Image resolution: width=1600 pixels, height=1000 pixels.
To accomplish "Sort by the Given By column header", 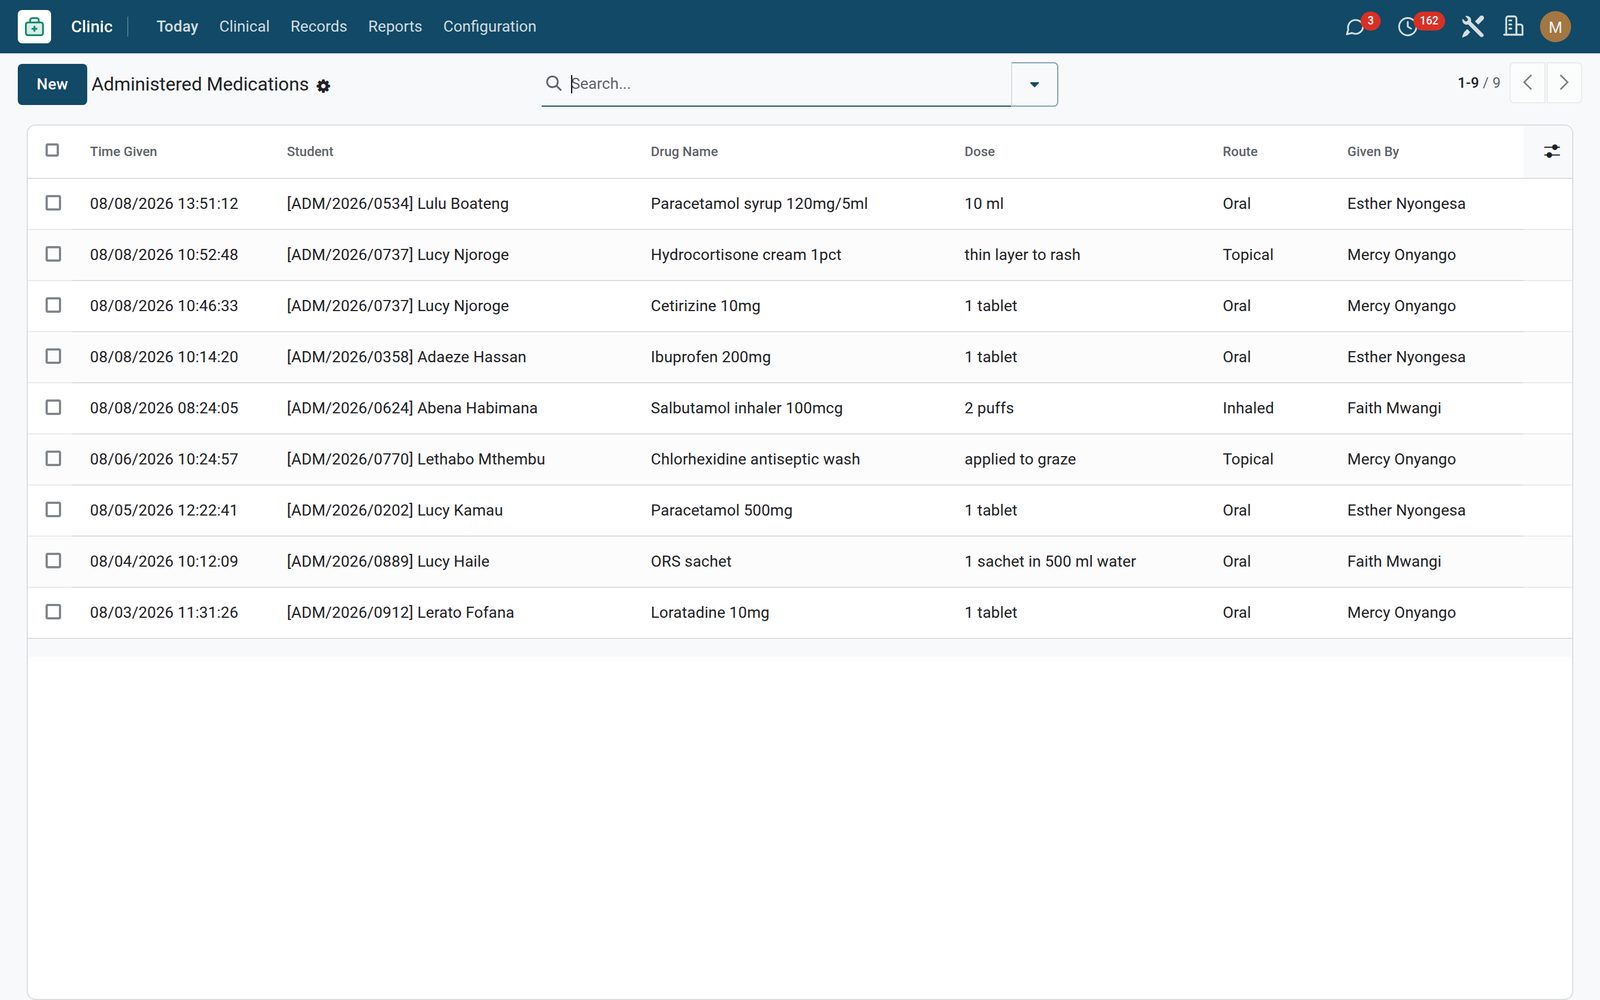I will [x=1373, y=152].
